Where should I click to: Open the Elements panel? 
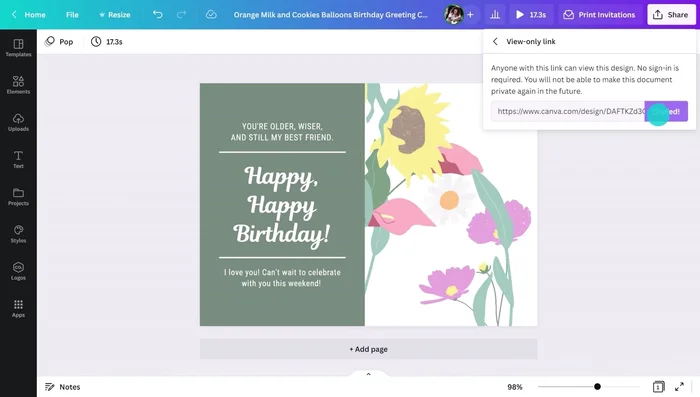pyautogui.click(x=18, y=85)
